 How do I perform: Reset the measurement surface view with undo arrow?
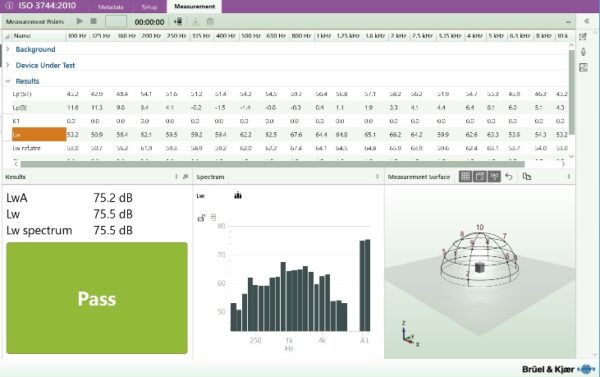(x=509, y=176)
